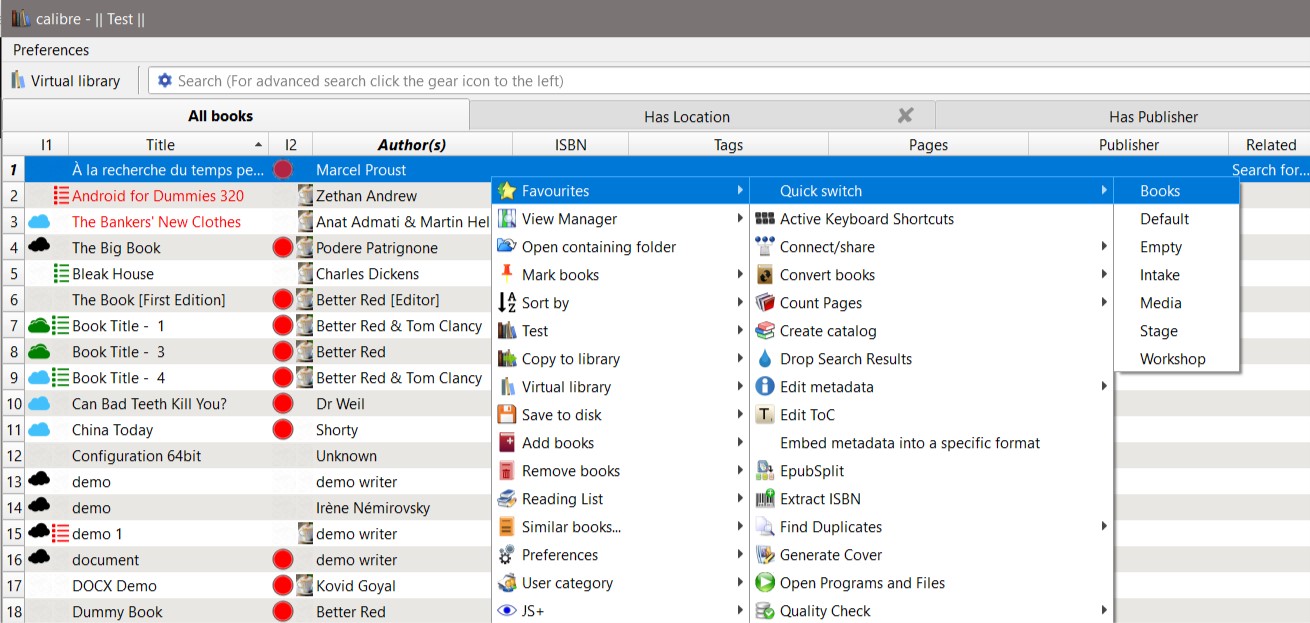Click the Favourites star icon
1310x623 pixels.
pyautogui.click(x=507, y=191)
